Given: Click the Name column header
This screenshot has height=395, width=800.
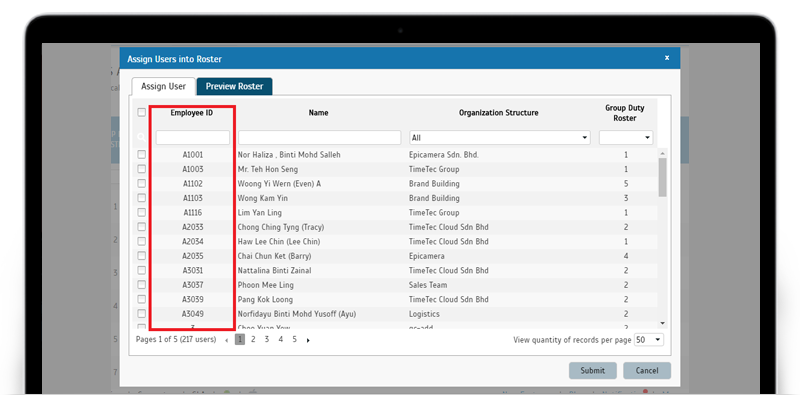Looking at the screenshot, I should pos(318,113).
